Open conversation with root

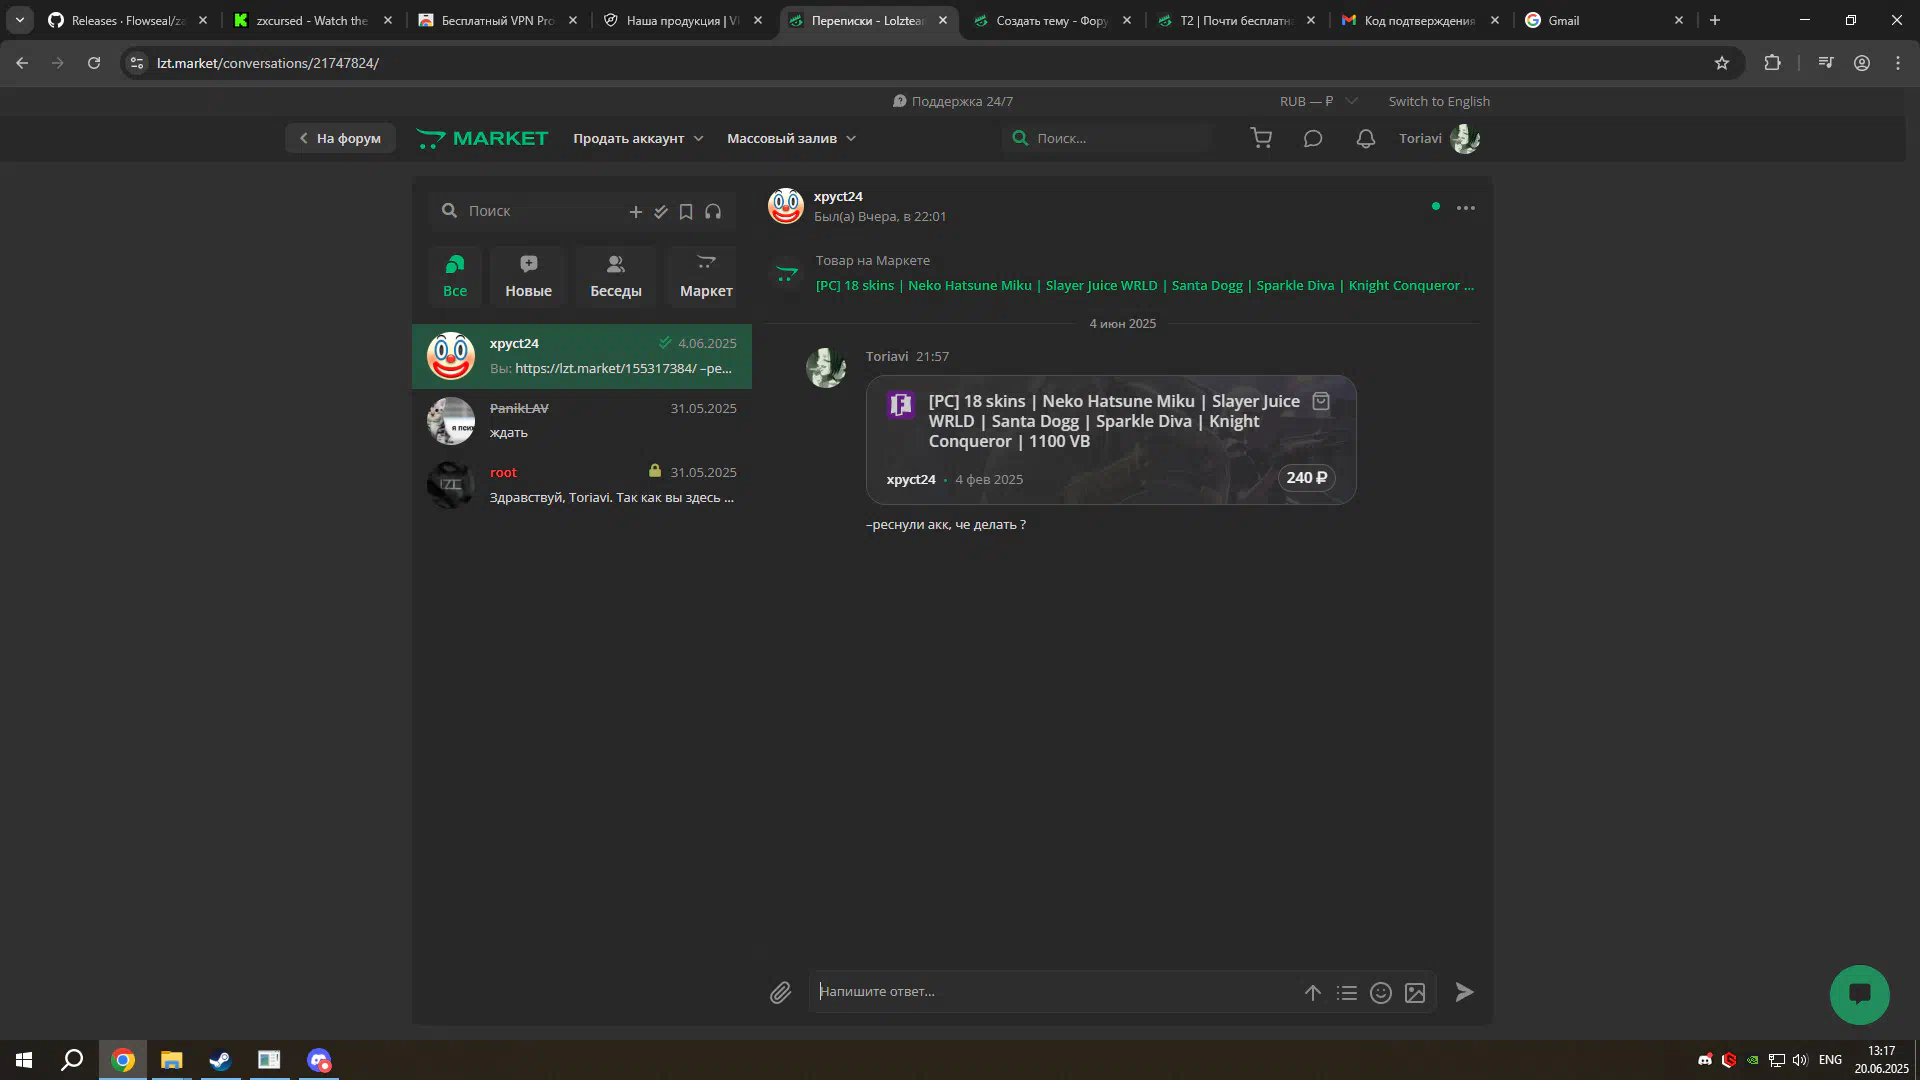582,485
